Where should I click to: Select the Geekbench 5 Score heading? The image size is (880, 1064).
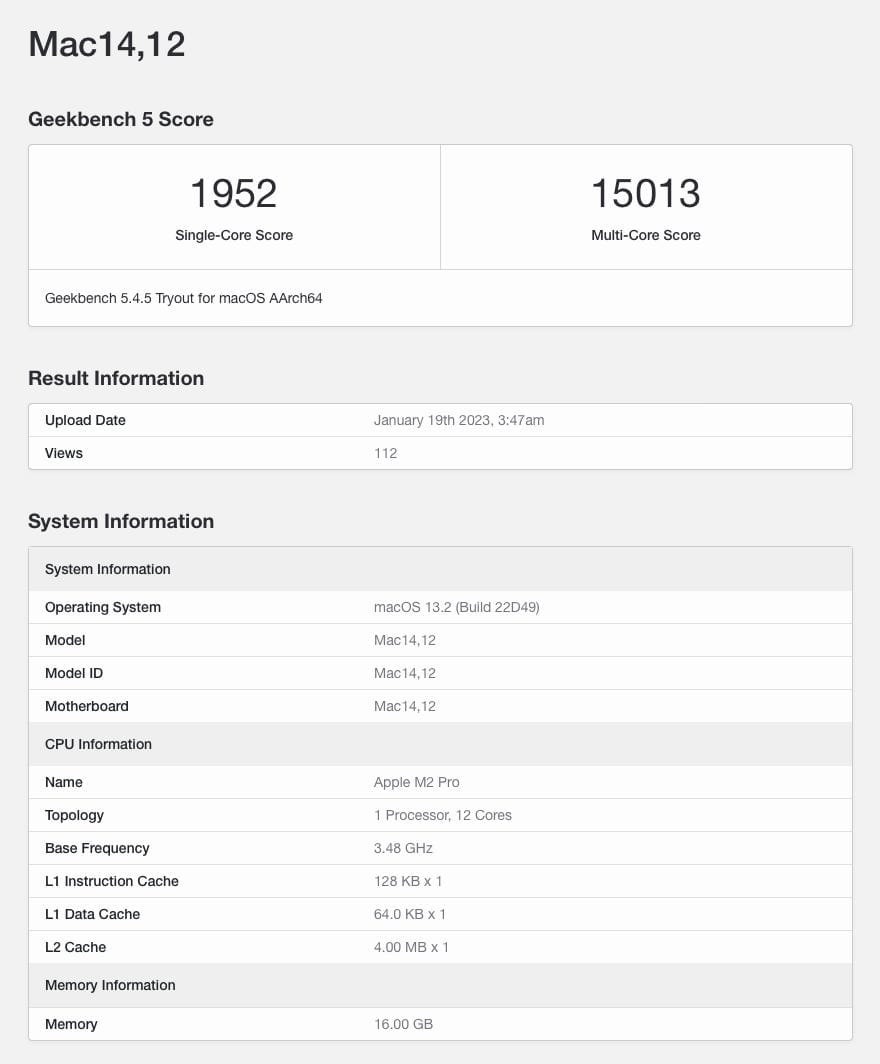click(121, 119)
